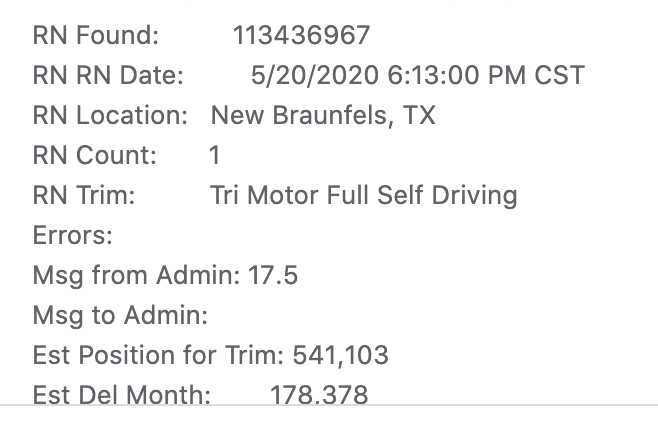Click the RN Location label

(x=110, y=115)
